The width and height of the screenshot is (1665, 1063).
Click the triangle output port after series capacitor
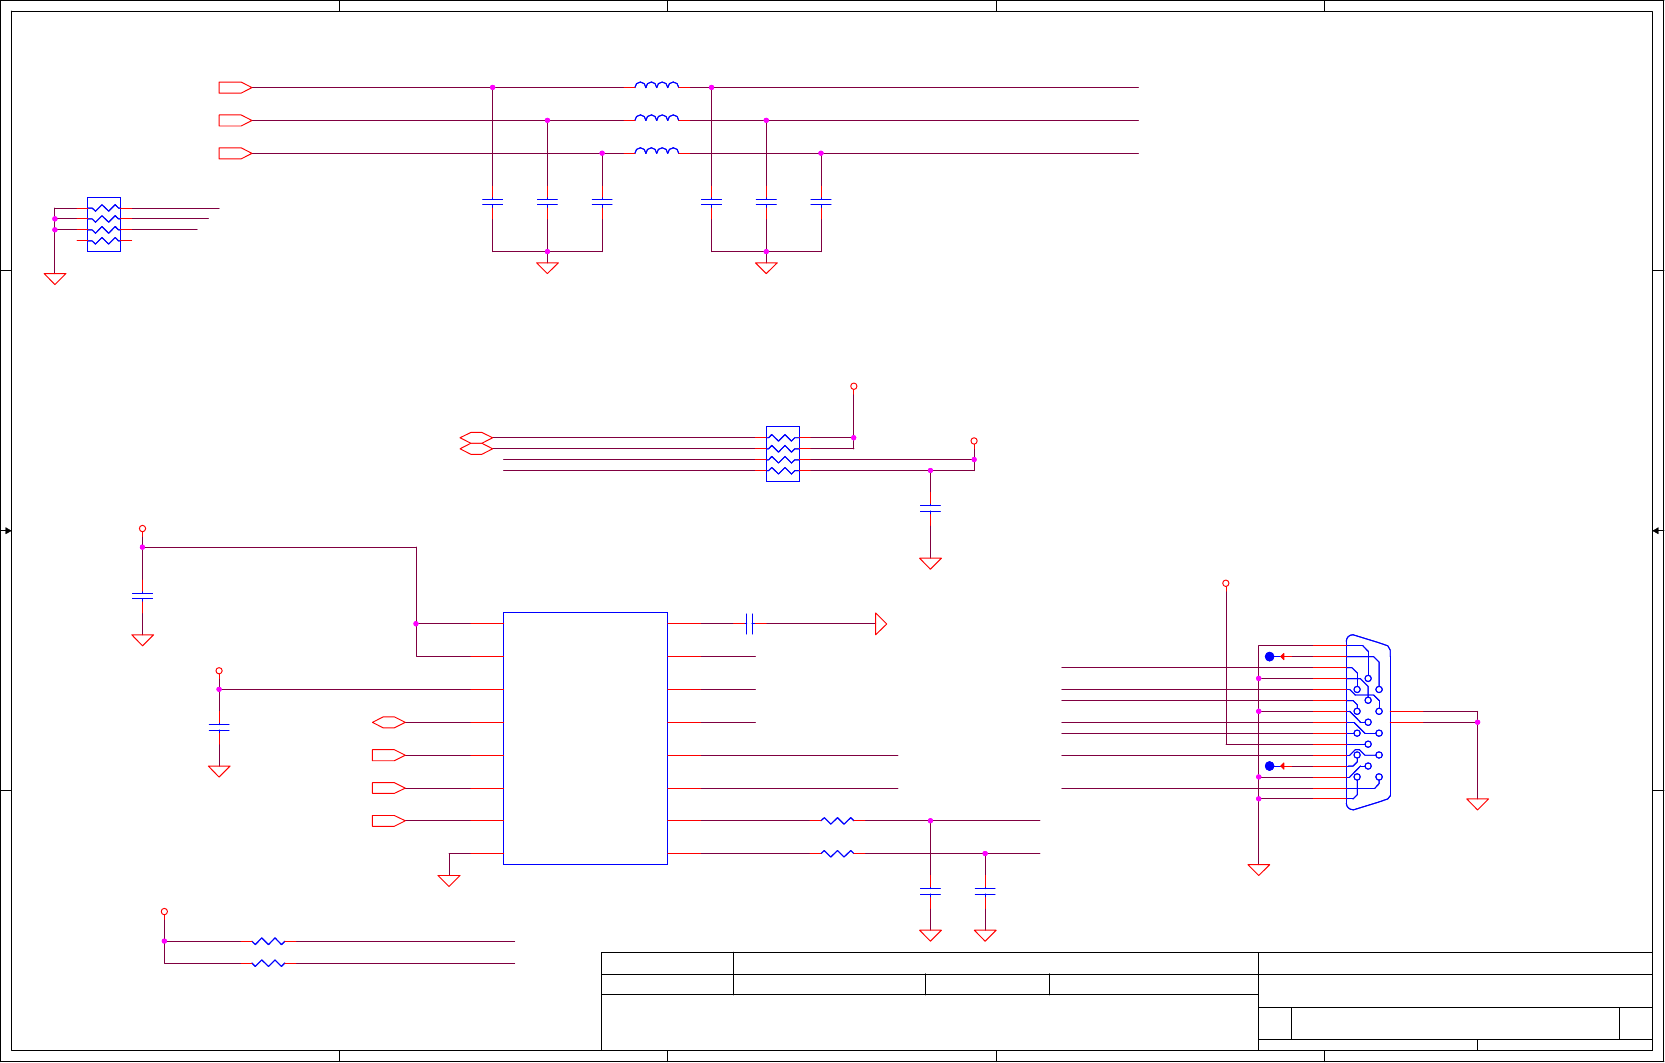[881, 624]
